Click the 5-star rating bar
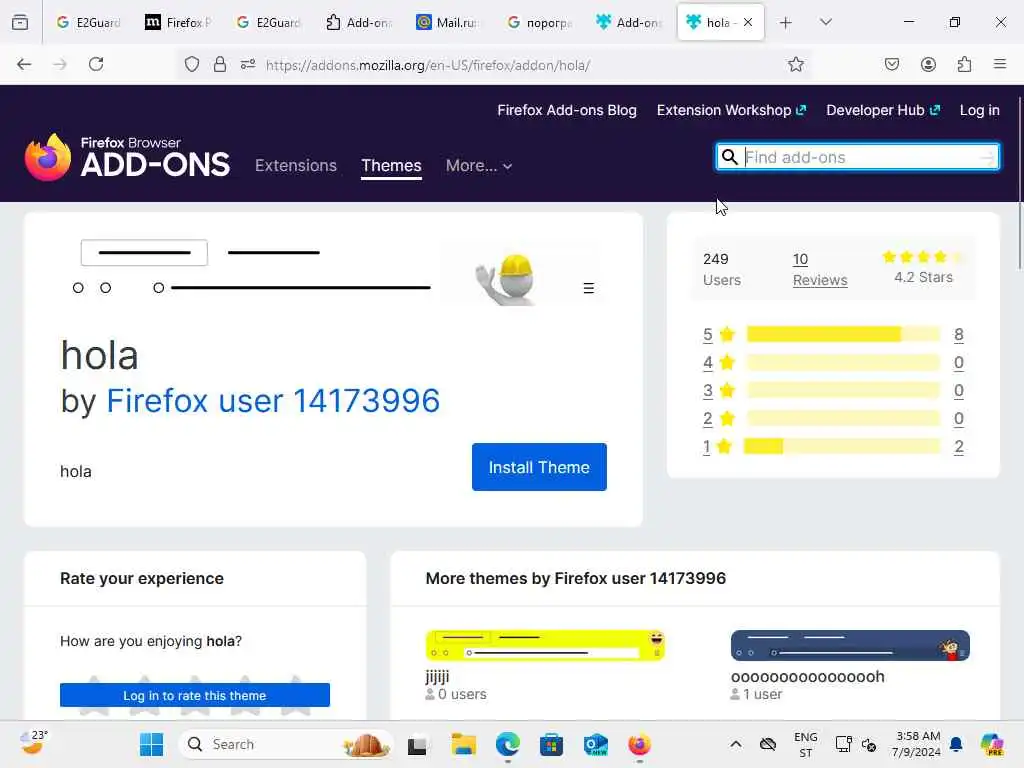This screenshot has width=1024, height=768. point(843,334)
